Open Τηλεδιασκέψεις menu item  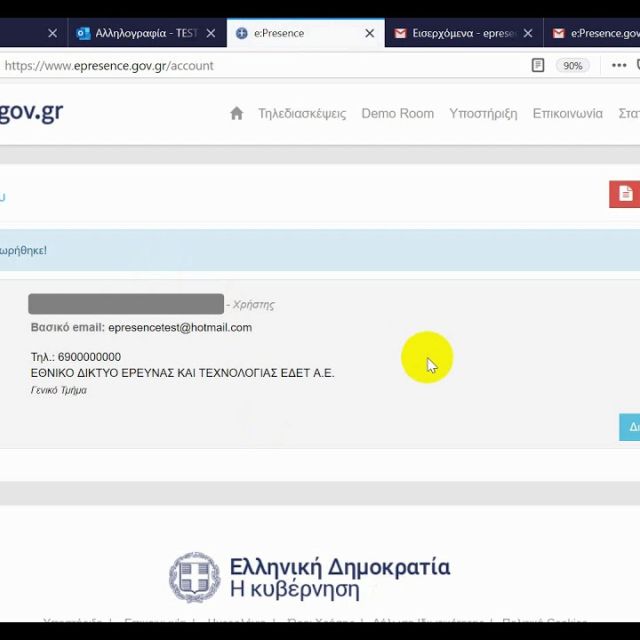click(x=302, y=113)
